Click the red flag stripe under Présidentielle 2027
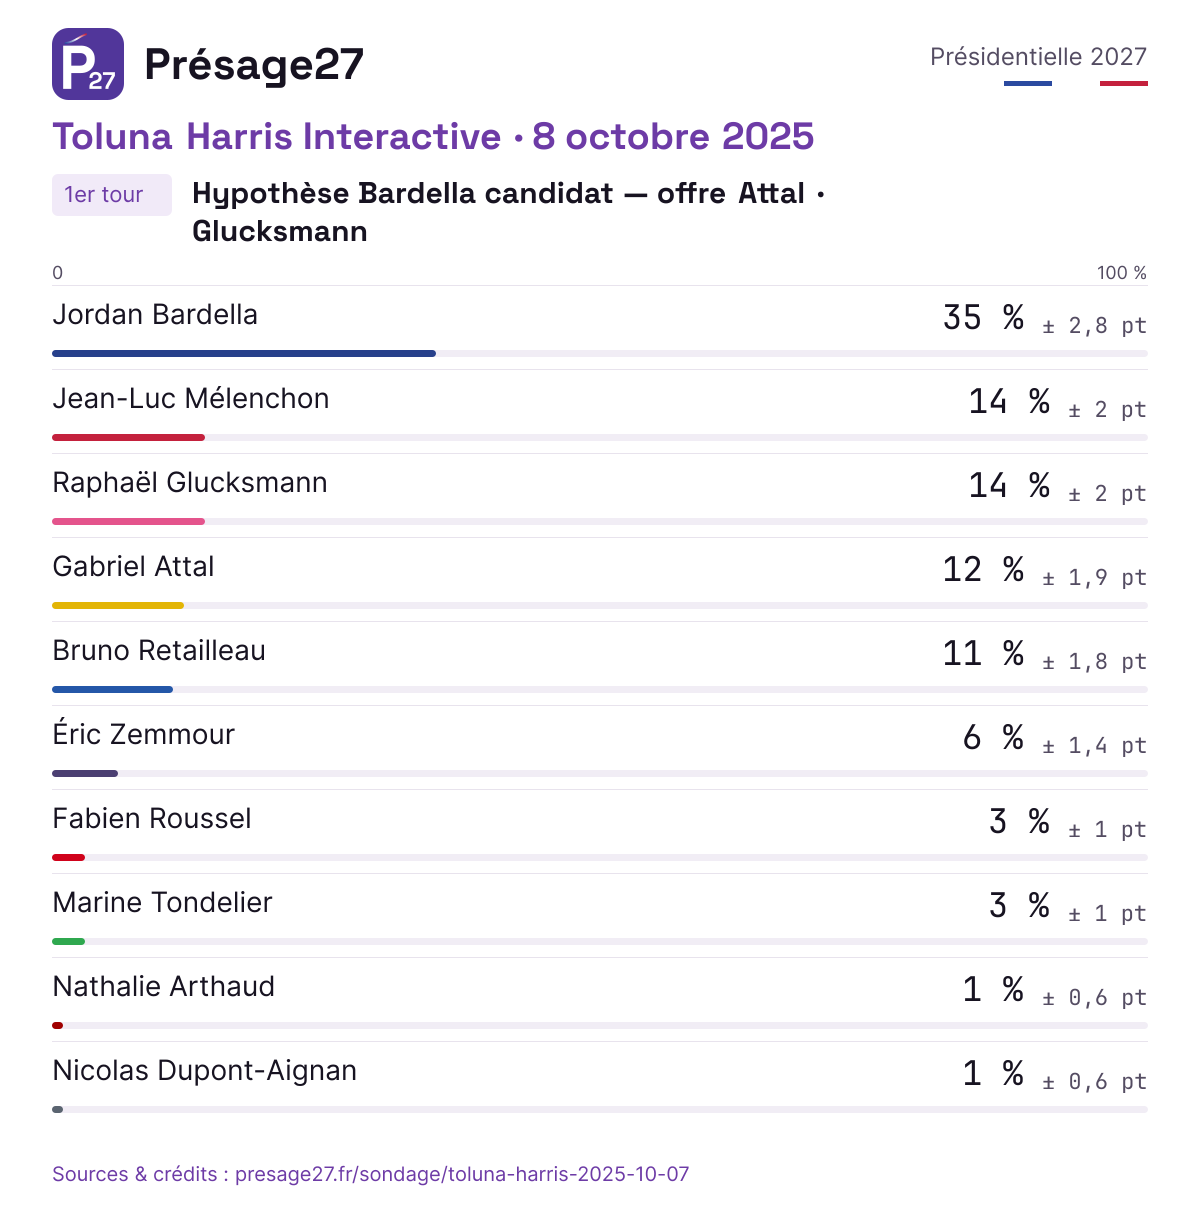This screenshot has width=1200, height=1214. pos(1124,83)
